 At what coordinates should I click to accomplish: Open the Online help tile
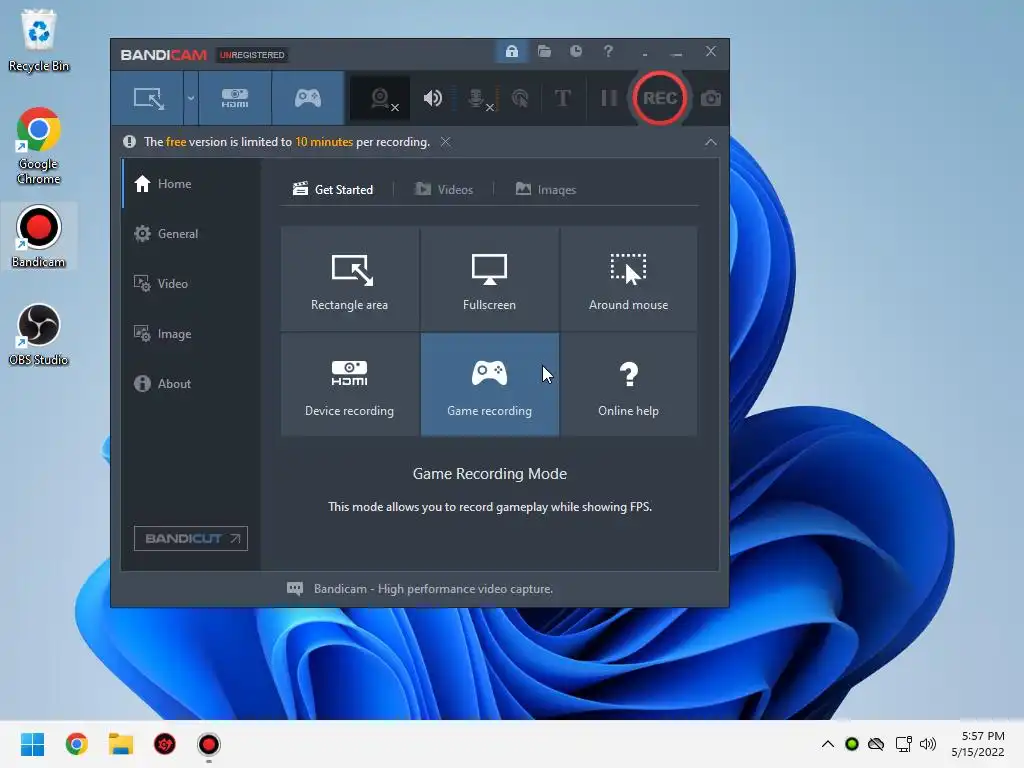point(628,385)
